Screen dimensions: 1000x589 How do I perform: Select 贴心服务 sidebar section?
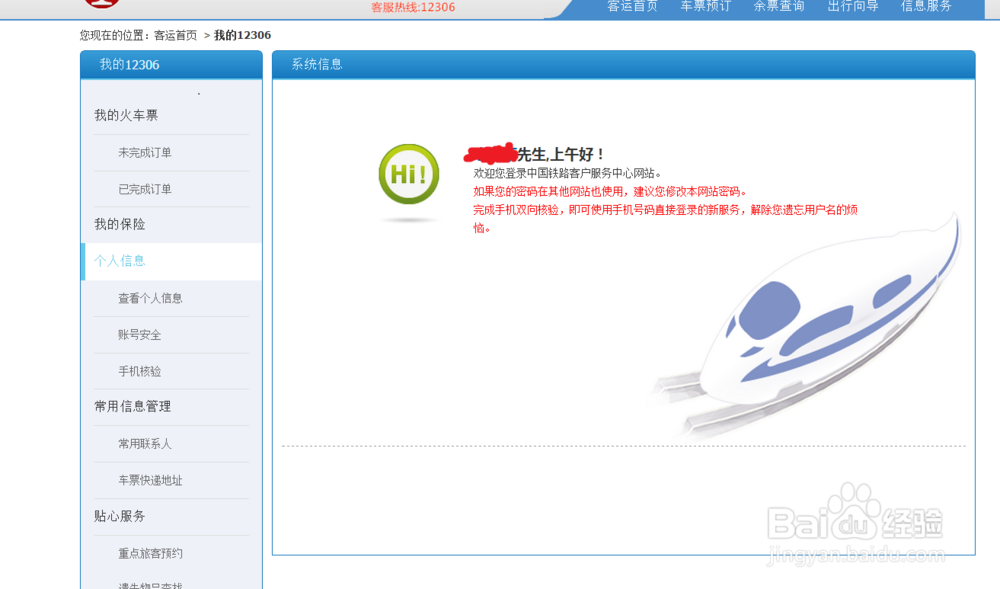point(120,516)
